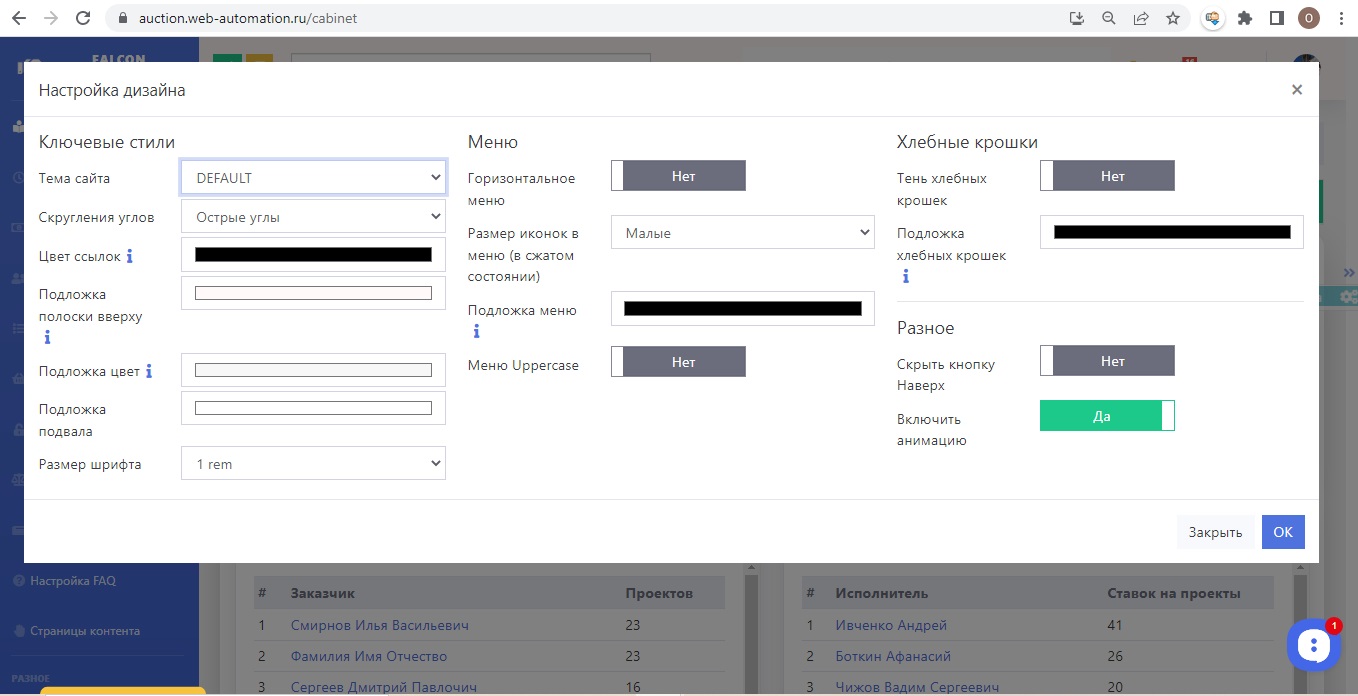Click info icon next to Цвет ссылок
Image resolution: width=1358 pixels, height=696 pixels.
point(129,256)
